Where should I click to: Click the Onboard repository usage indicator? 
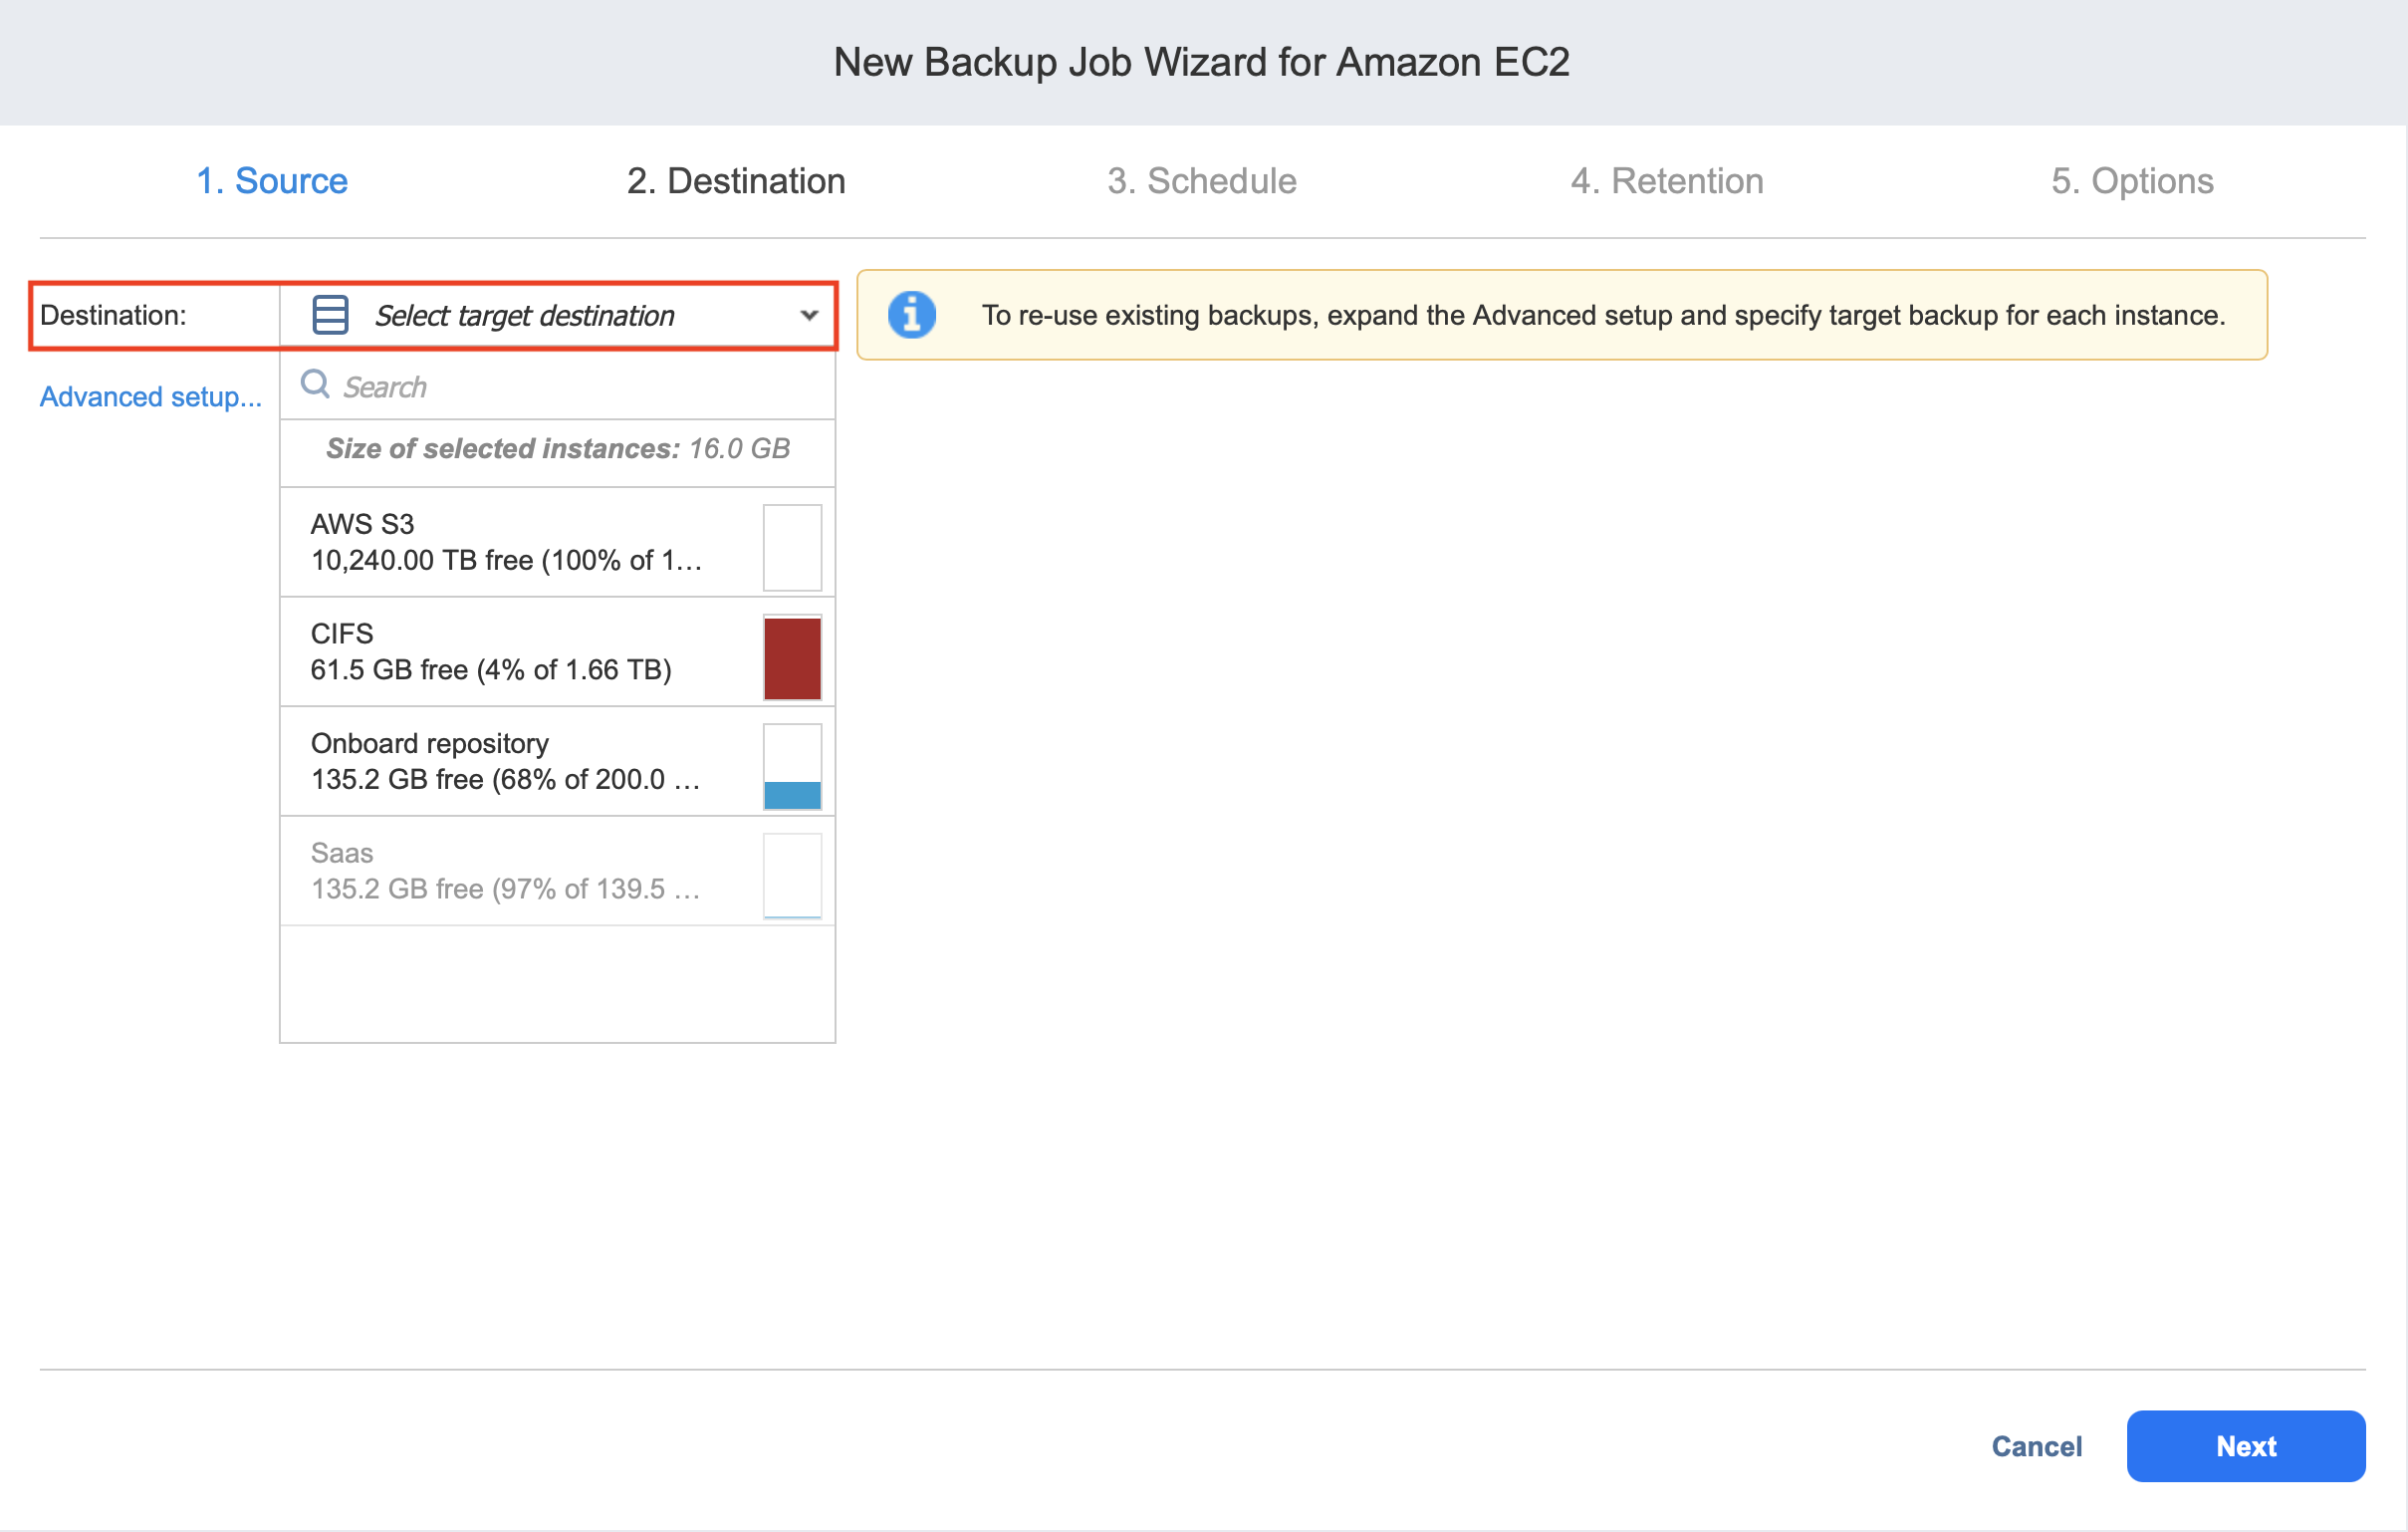pos(792,767)
